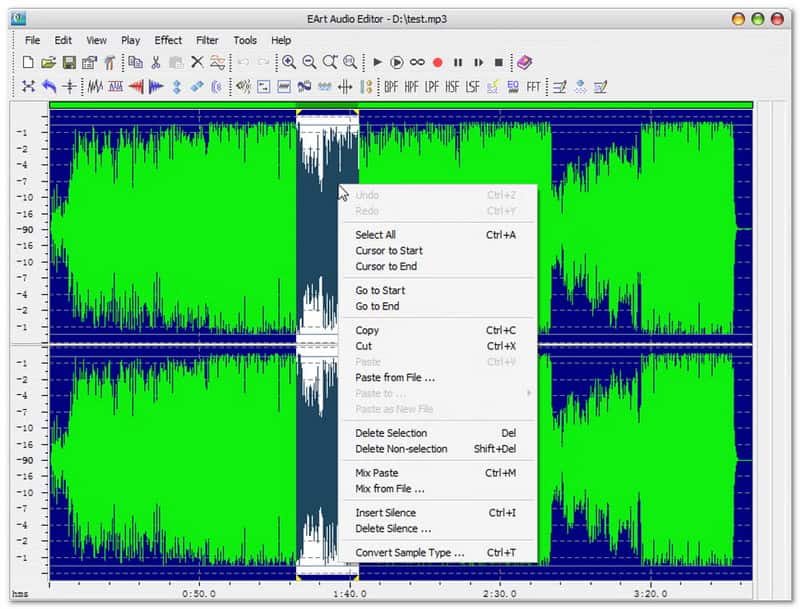Choose Select All in context menu

click(437, 235)
